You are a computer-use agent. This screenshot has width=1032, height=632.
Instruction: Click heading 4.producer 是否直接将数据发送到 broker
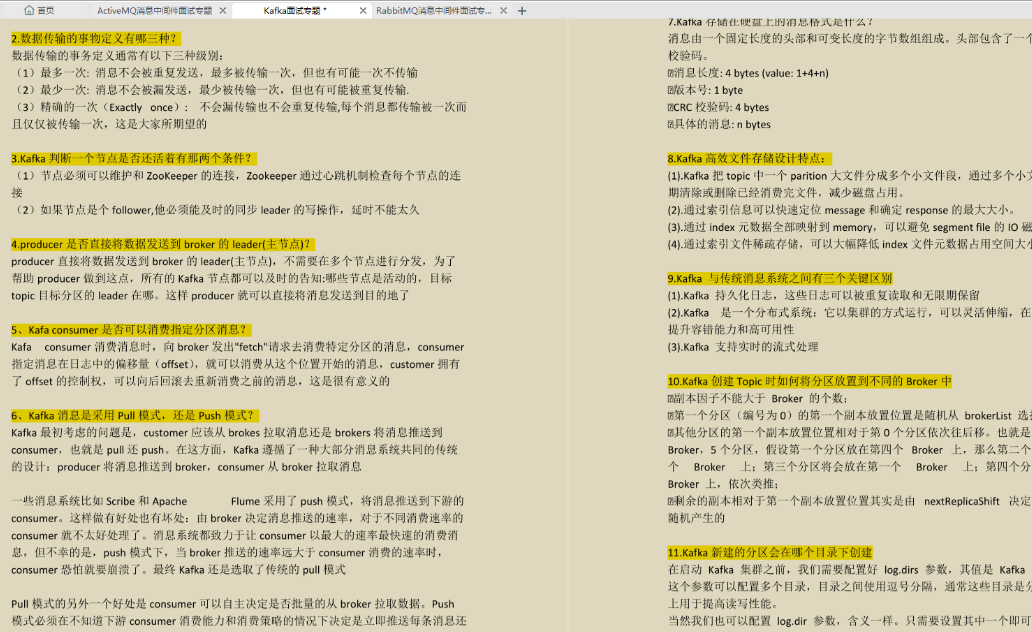pos(161,244)
